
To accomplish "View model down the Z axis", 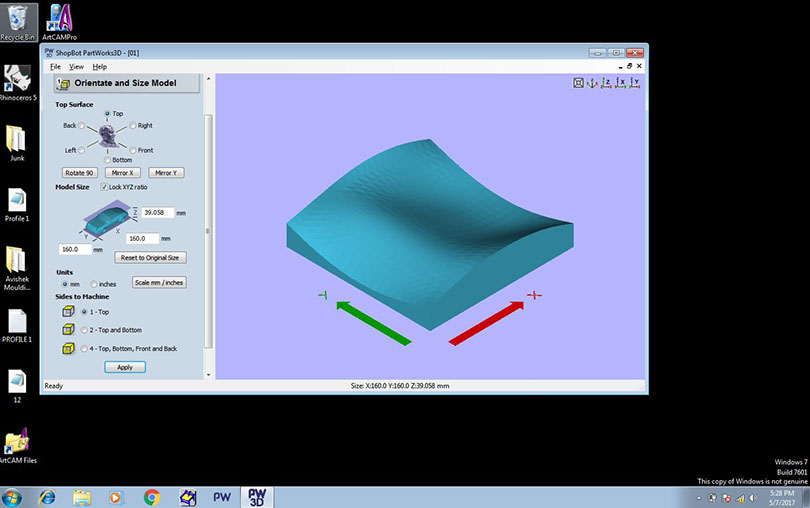I will click(x=606, y=83).
